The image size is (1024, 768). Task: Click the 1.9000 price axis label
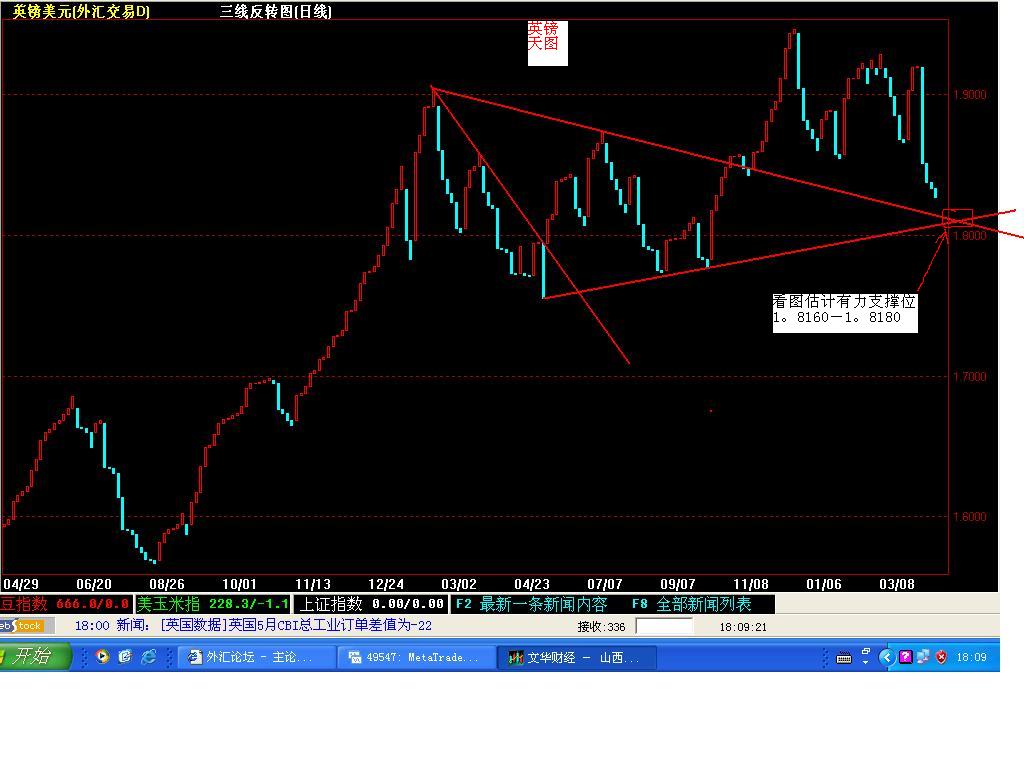[x=970, y=95]
